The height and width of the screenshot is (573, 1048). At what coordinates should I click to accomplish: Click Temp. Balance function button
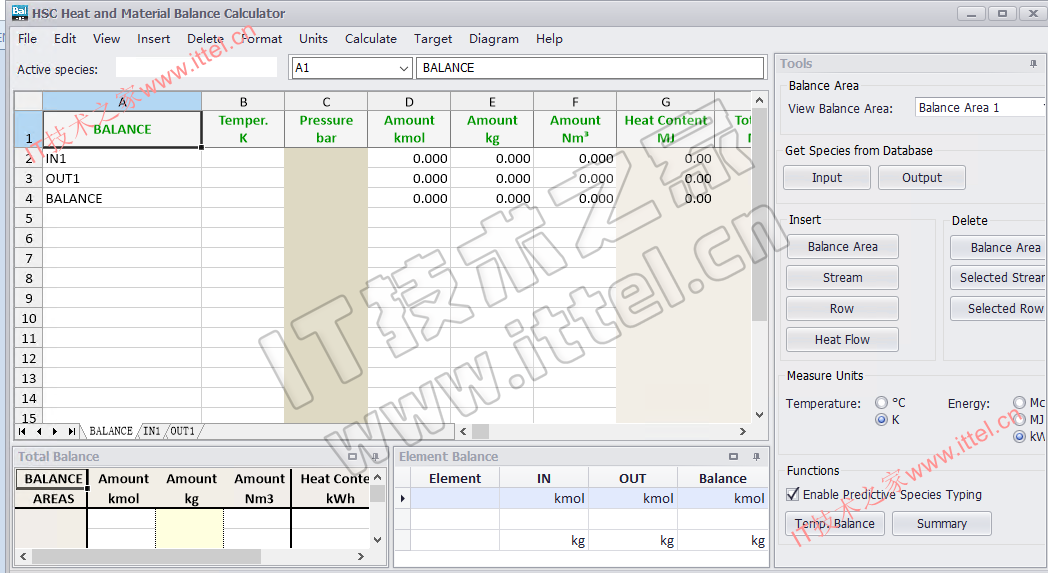pos(835,524)
